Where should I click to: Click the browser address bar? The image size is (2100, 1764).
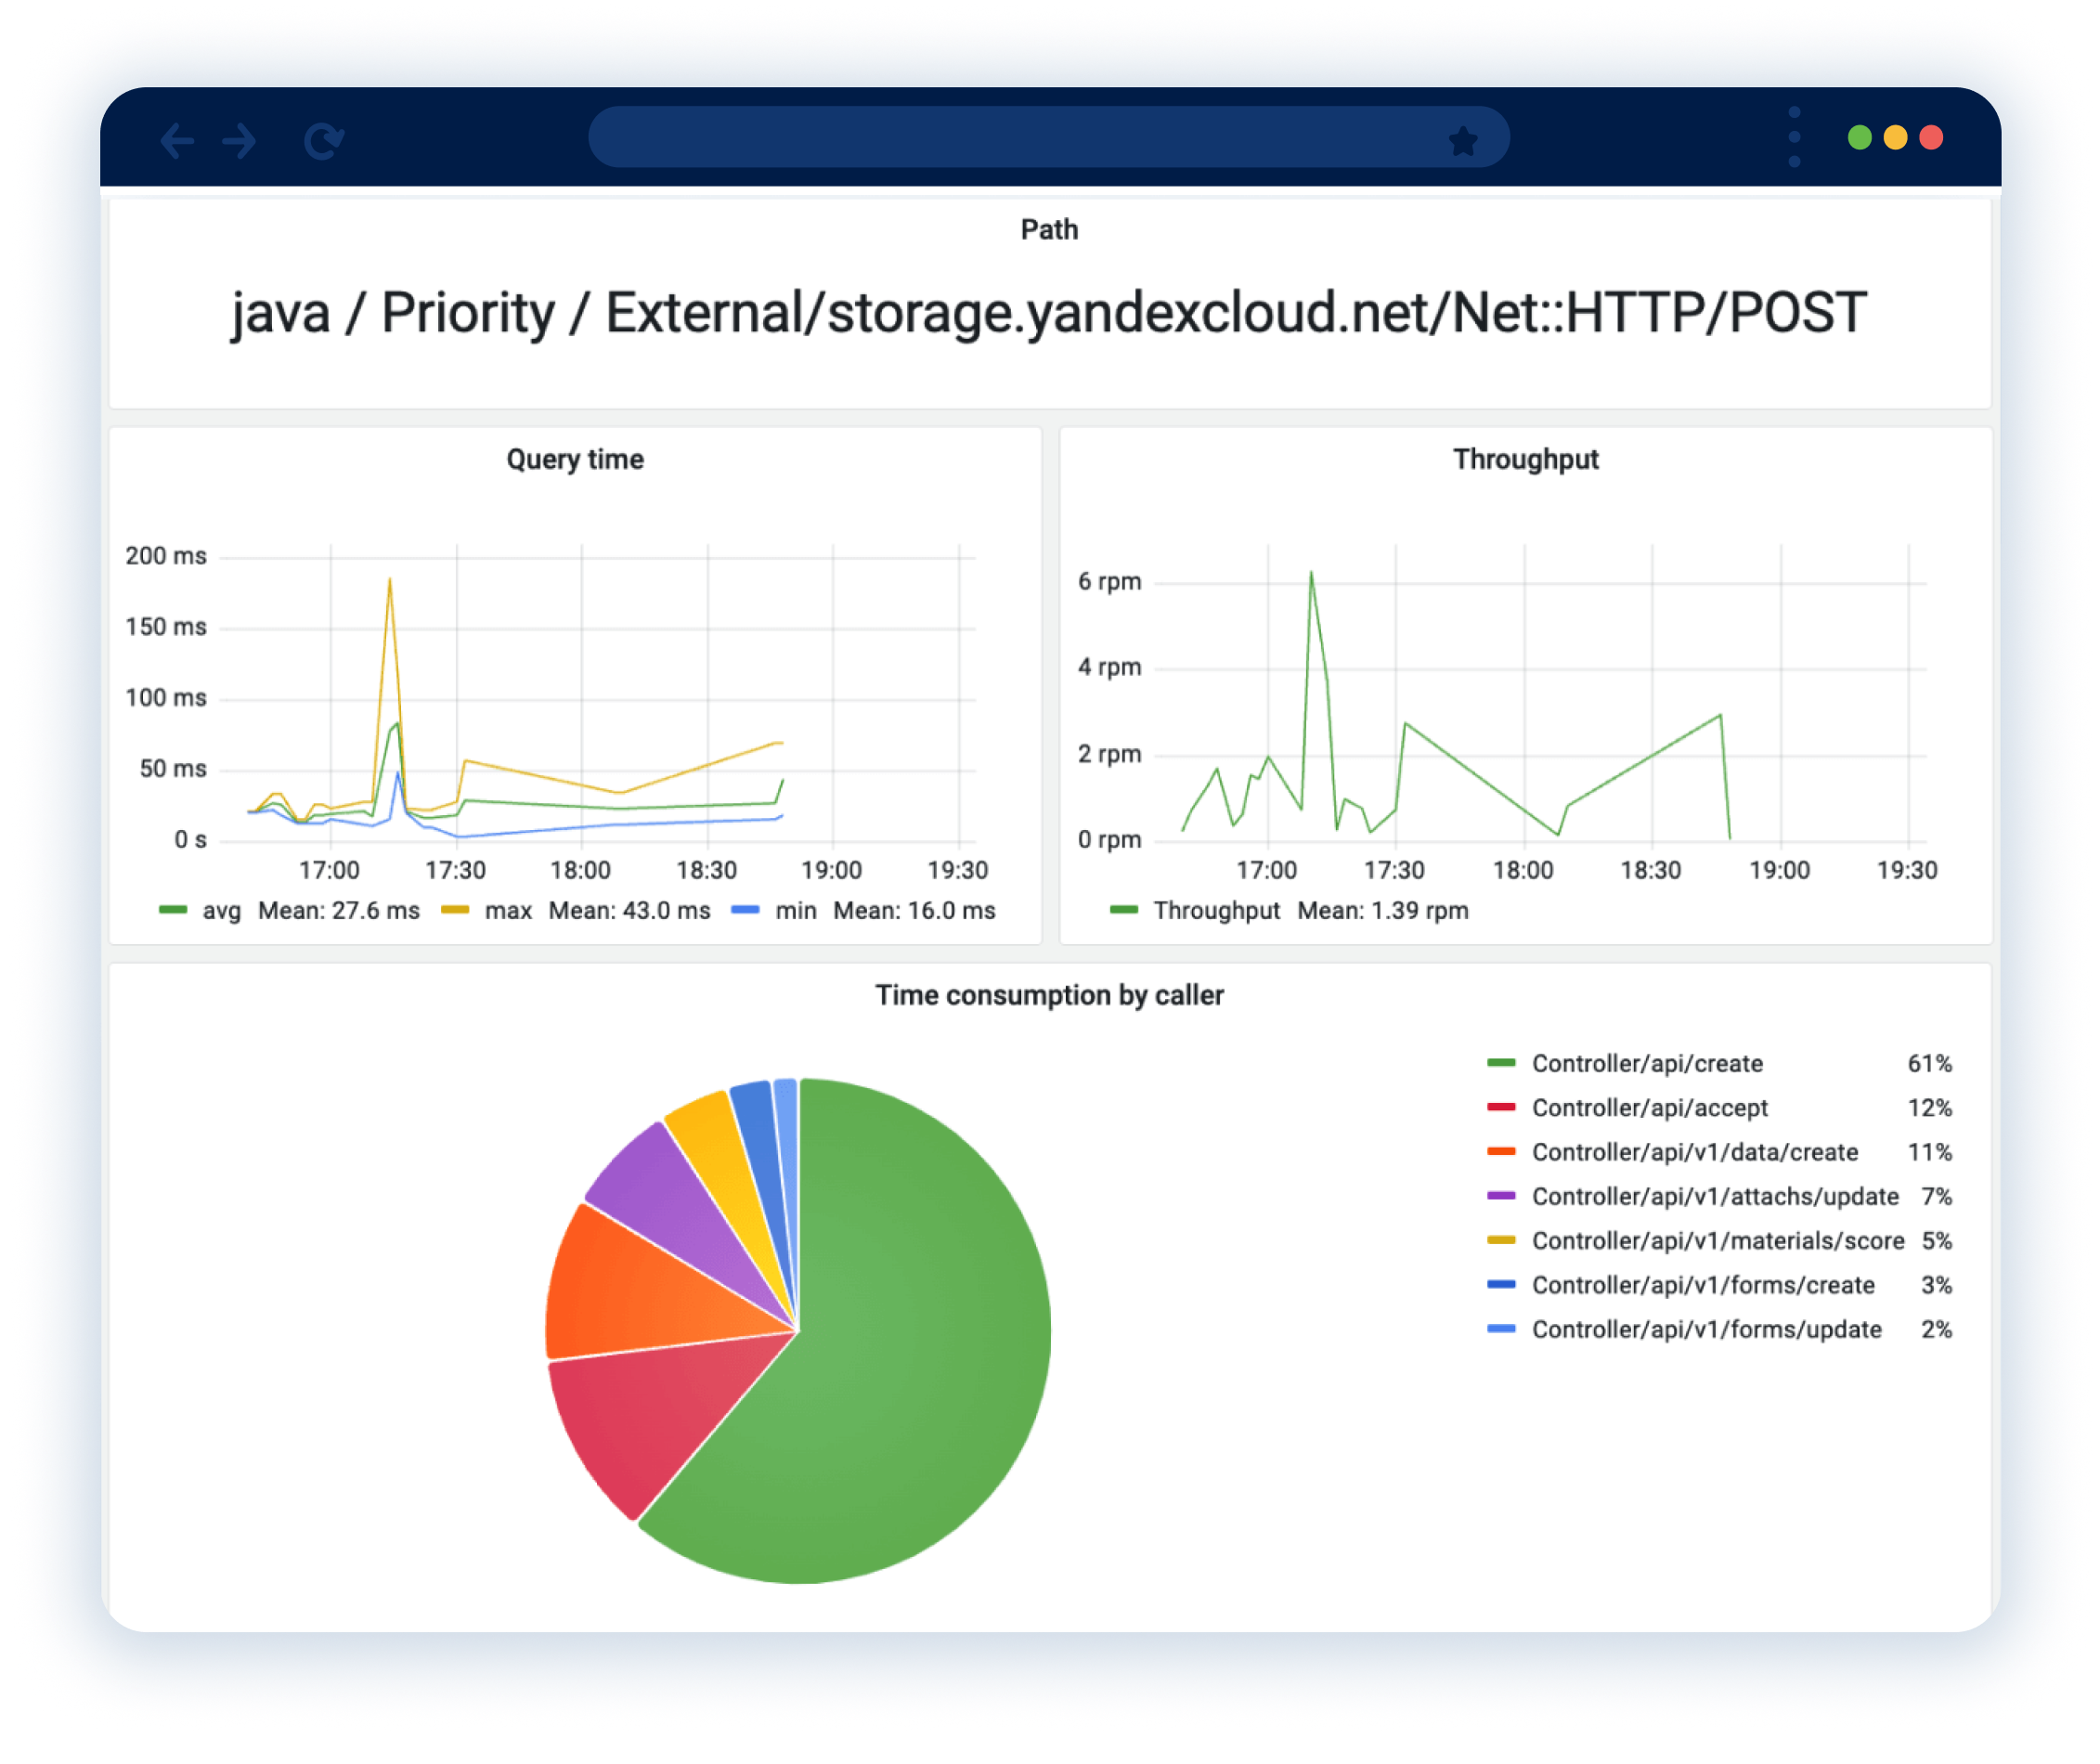pos(1000,137)
